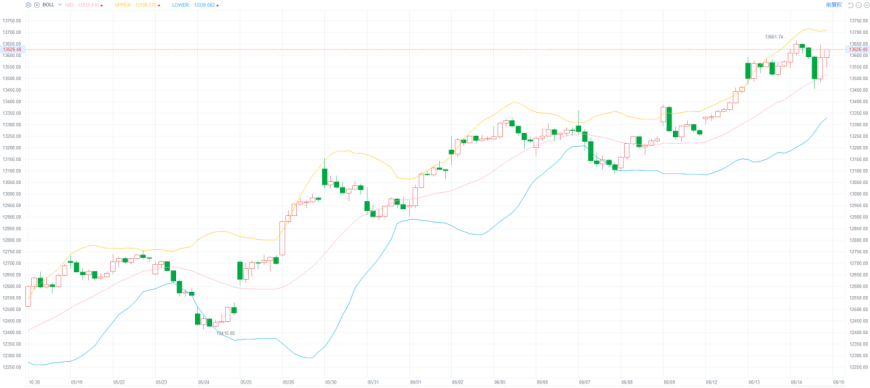Select the 06/12 date axis label
The width and height of the screenshot is (870, 388).
(712, 382)
